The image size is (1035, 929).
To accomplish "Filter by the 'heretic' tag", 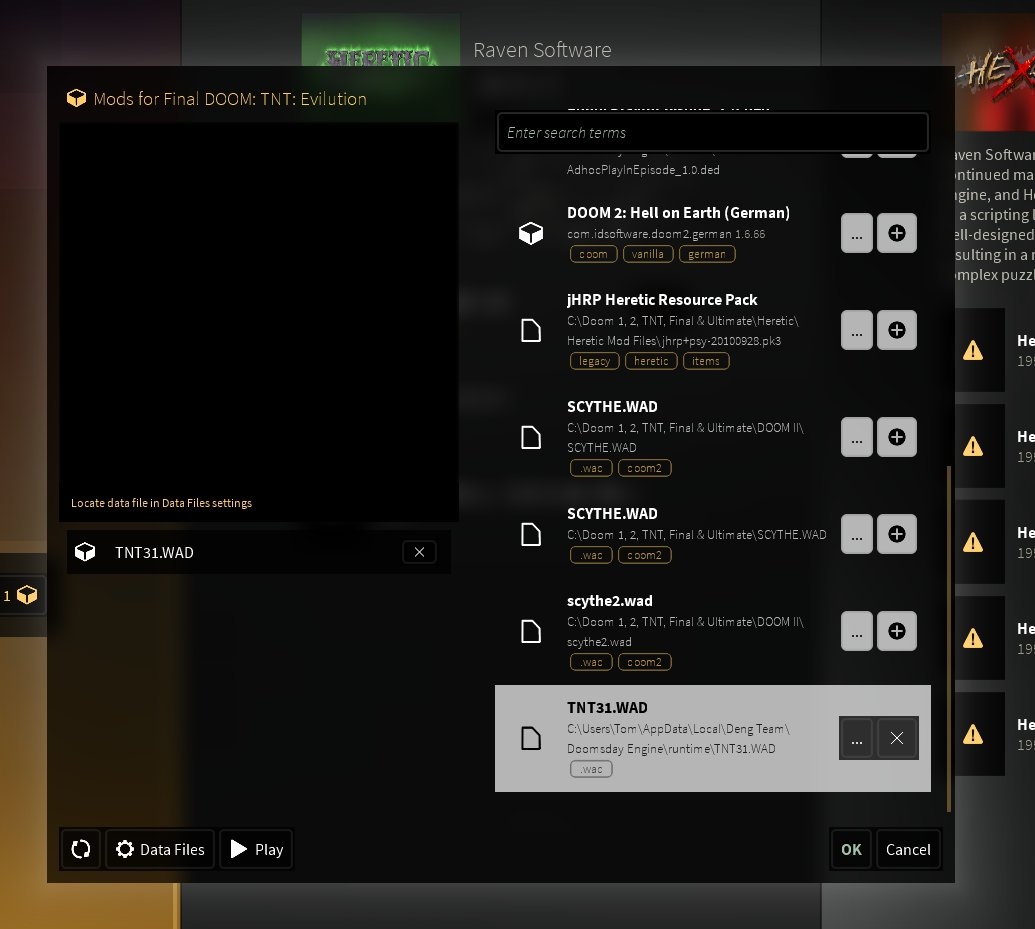I will pos(651,361).
